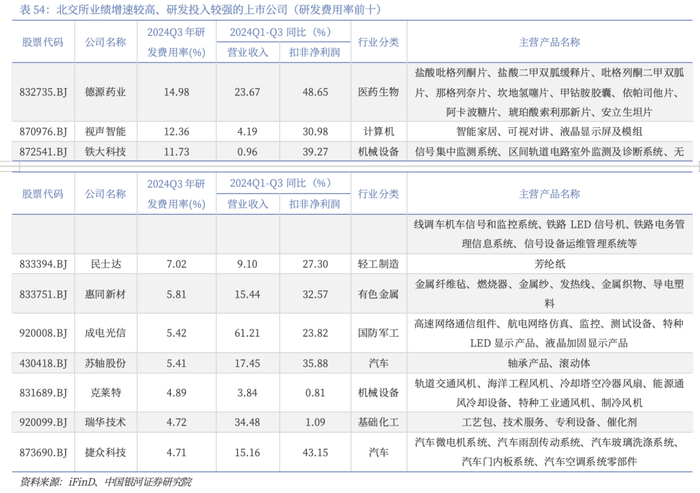This screenshot has height=493, width=700.
Task: Click R&D ratio value 4.71
Action: coord(176,453)
